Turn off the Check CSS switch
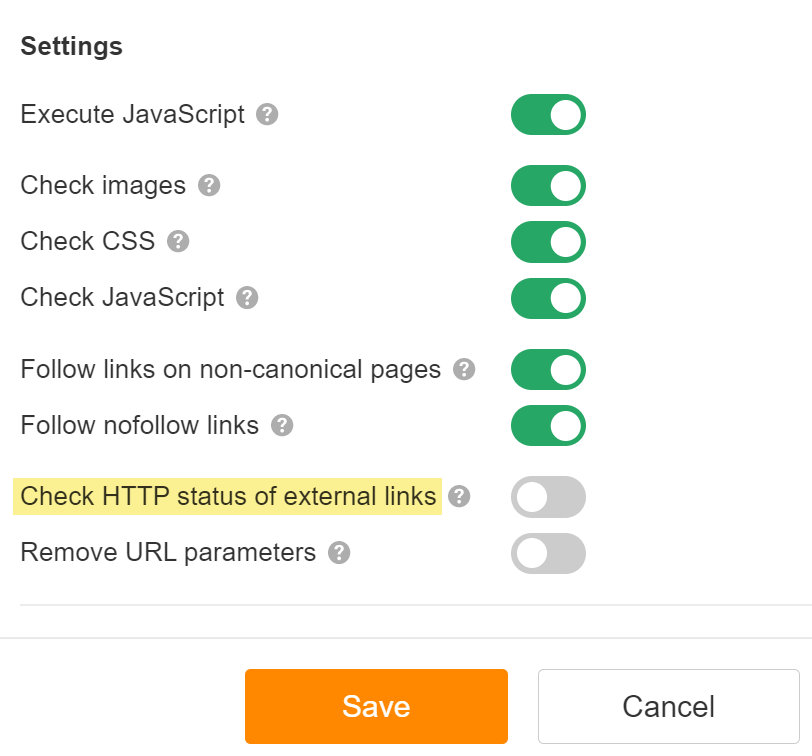This screenshot has height=756, width=812. (x=548, y=242)
